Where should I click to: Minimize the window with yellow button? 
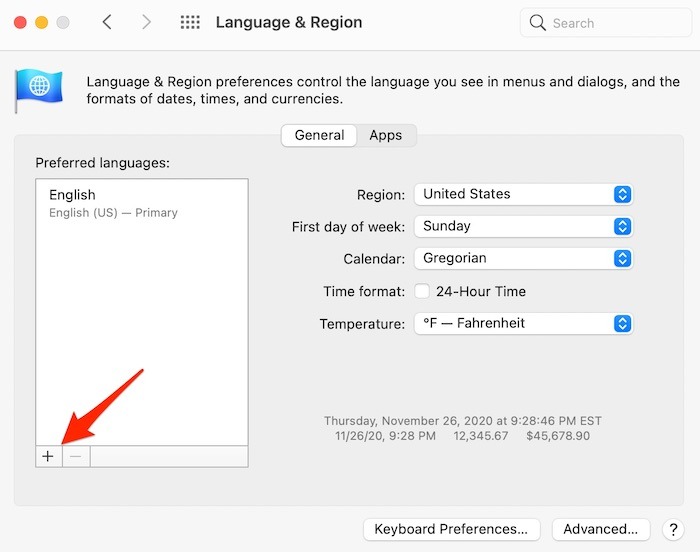coord(42,22)
